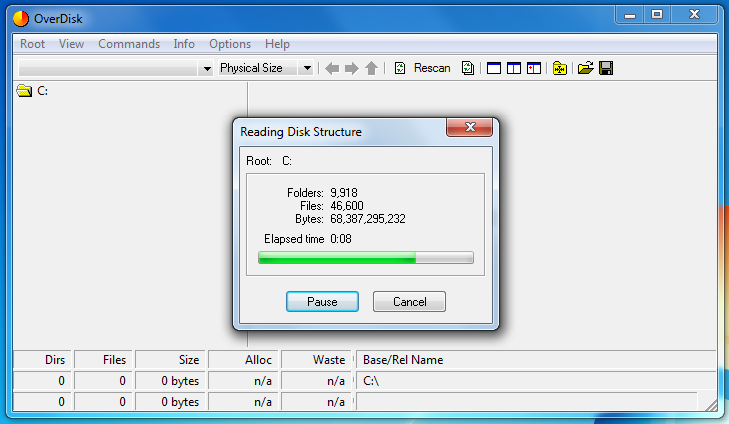
Task: Open the View menu
Action: click(x=71, y=44)
